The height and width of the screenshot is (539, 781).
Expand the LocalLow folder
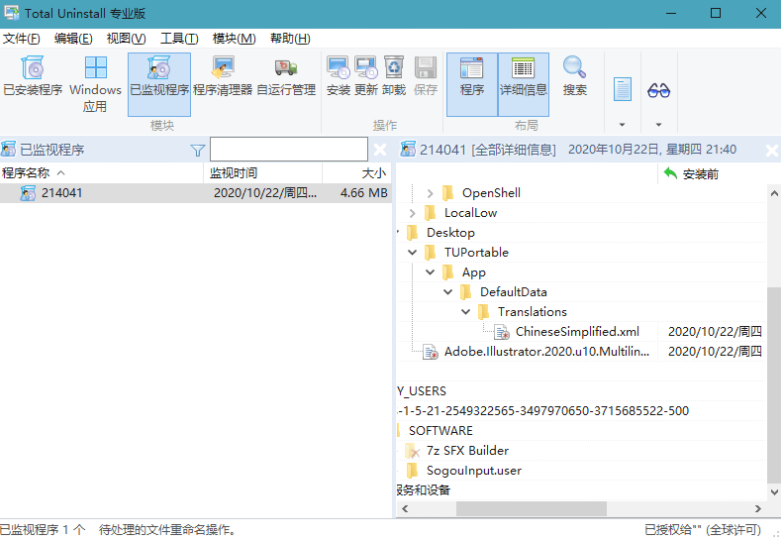[x=412, y=213]
